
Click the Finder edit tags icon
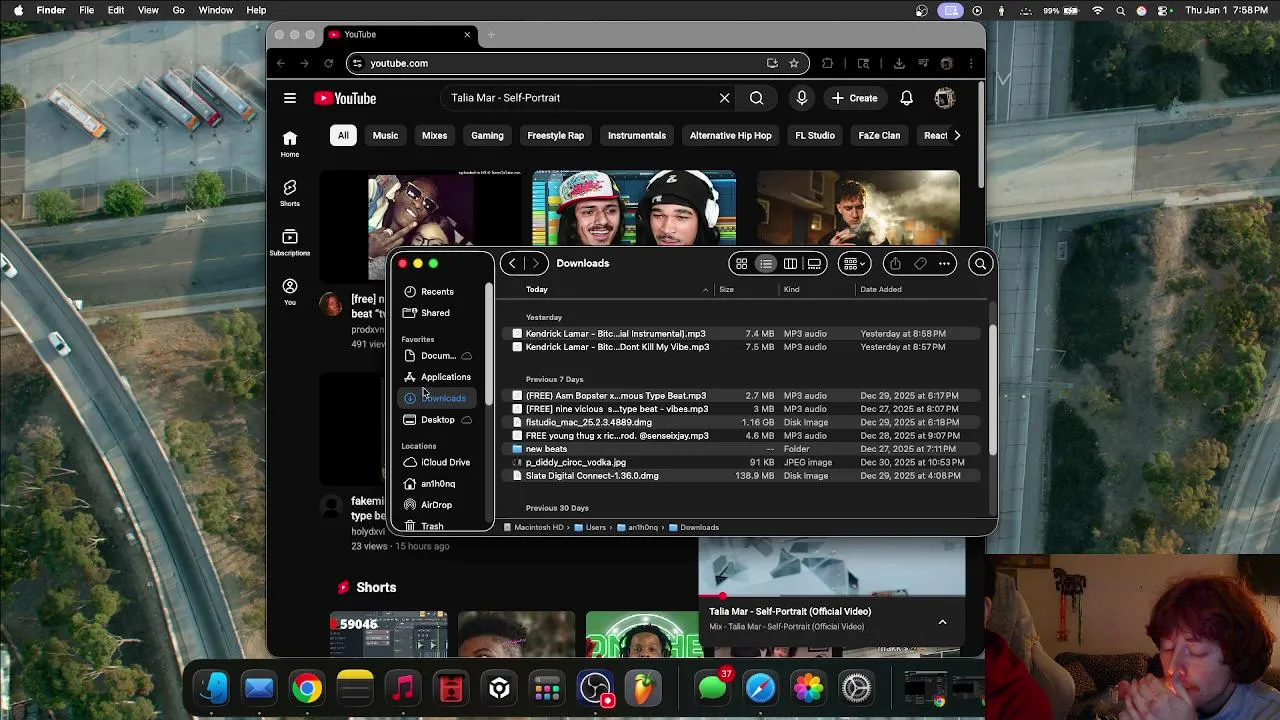click(x=920, y=264)
